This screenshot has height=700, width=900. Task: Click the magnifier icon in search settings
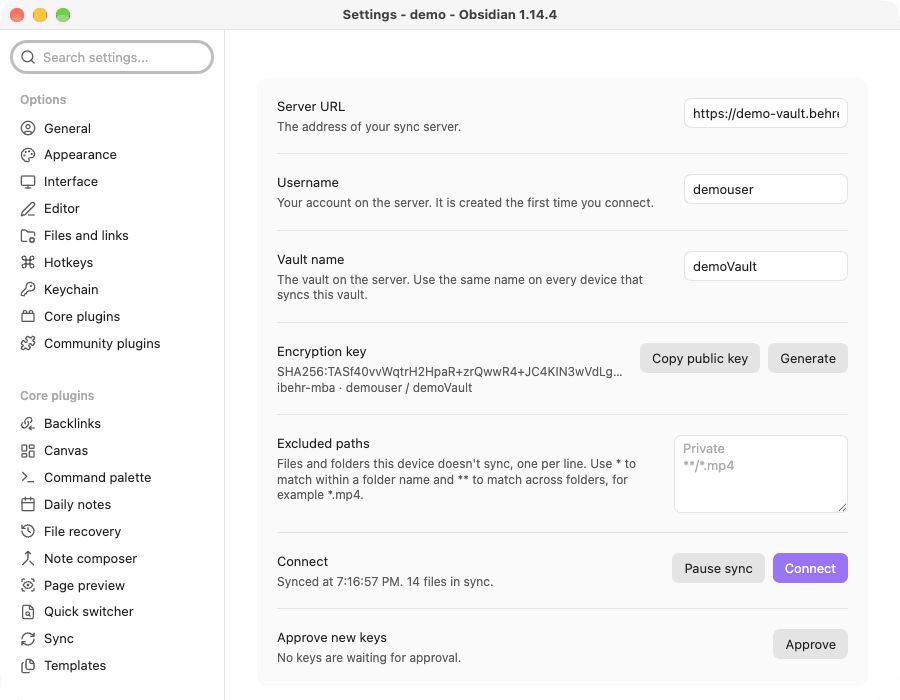tap(28, 57)
